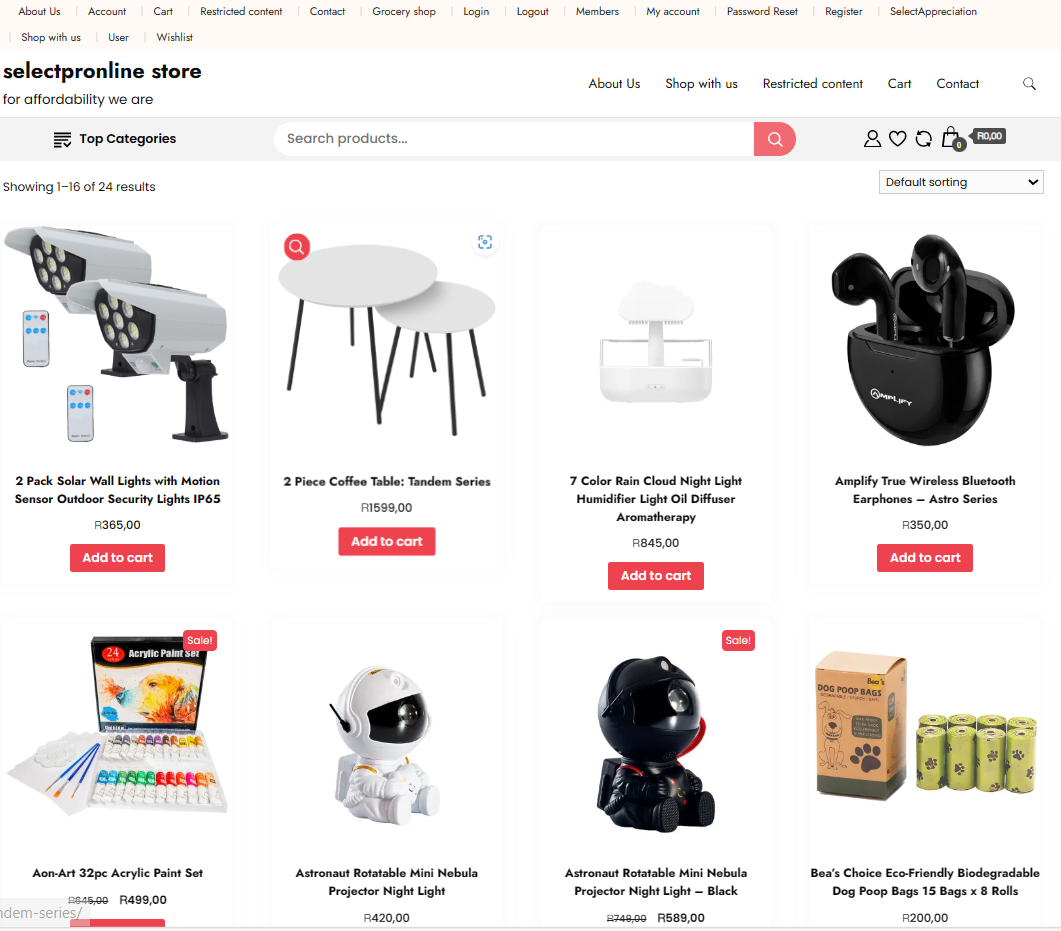Open the shopping bag cart icon
This screenshot has height=931, width=1061.
951,138
